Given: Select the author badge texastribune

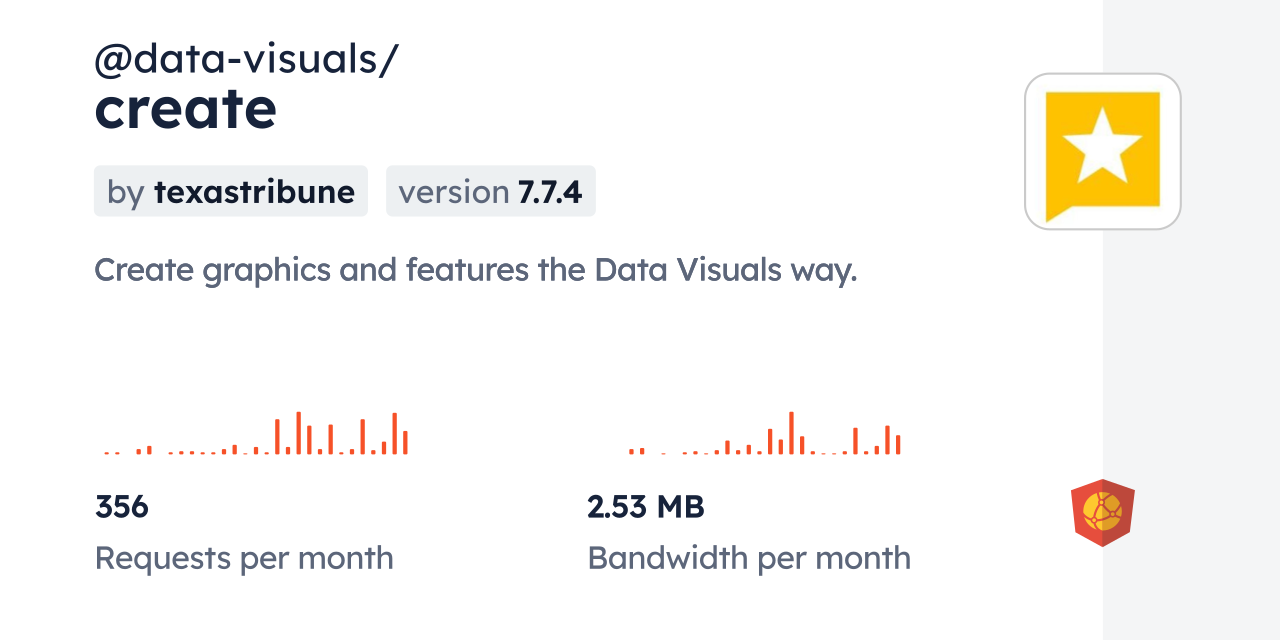Looking at the screenshot, I should click(231, 191).
